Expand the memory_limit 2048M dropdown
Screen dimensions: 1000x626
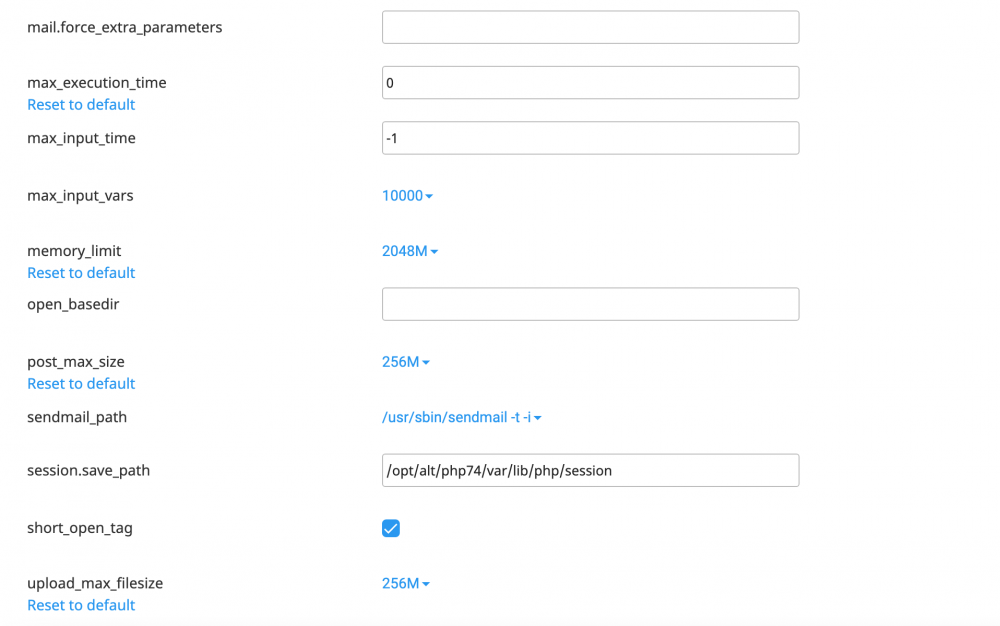410,251
